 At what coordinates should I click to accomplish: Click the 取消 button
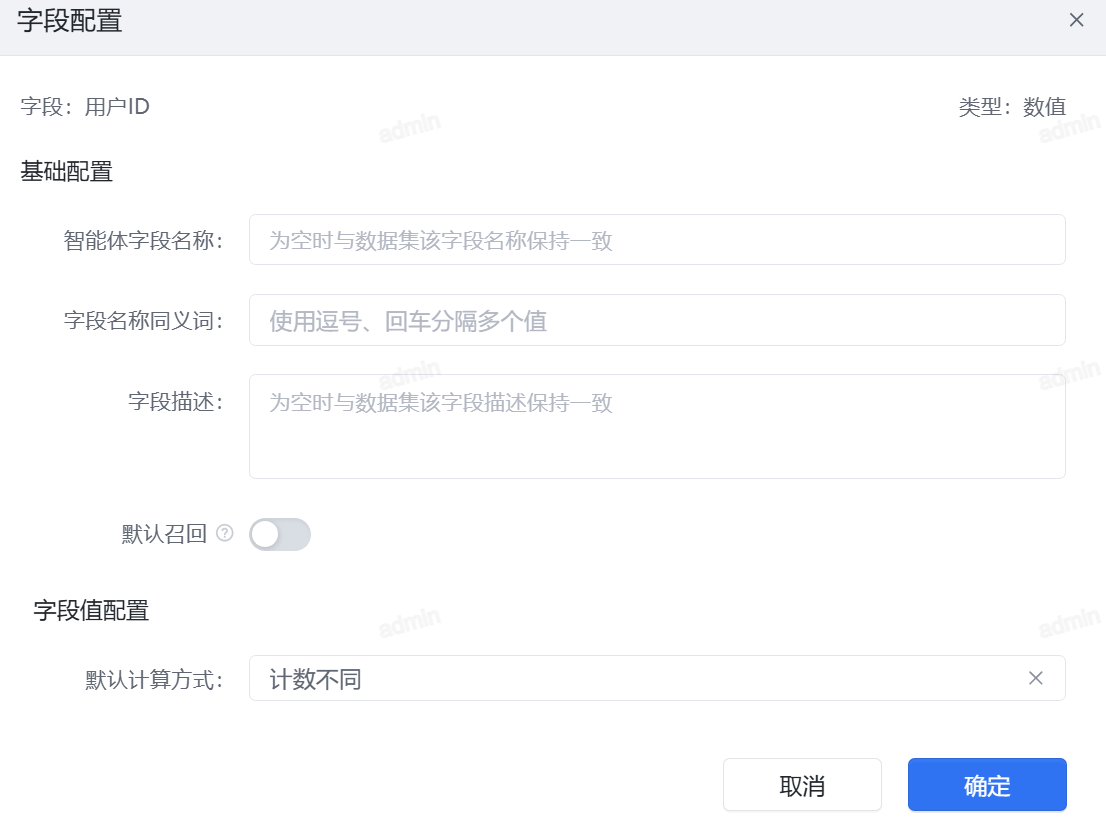802,785
